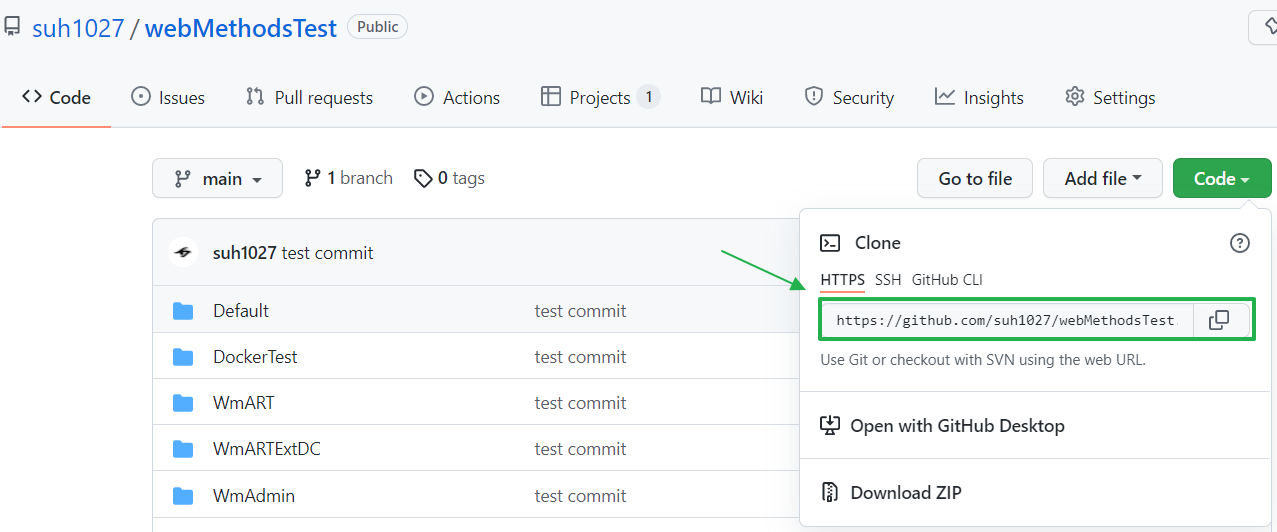Screen dimensions: 1277x532
Task: Expand the Add file dropdown
Action: tap(1102, 178)
